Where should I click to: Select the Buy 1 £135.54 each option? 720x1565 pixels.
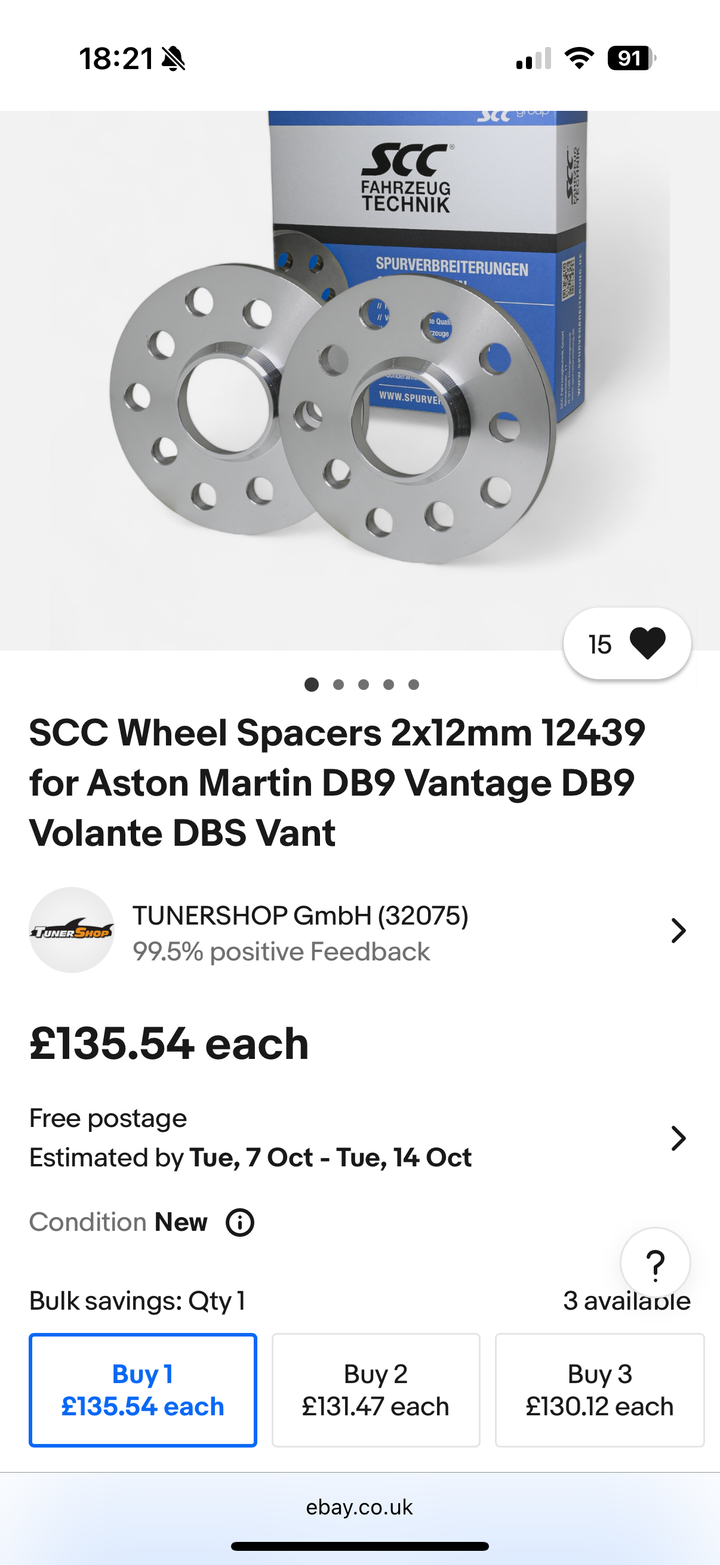pos(143,1390)
